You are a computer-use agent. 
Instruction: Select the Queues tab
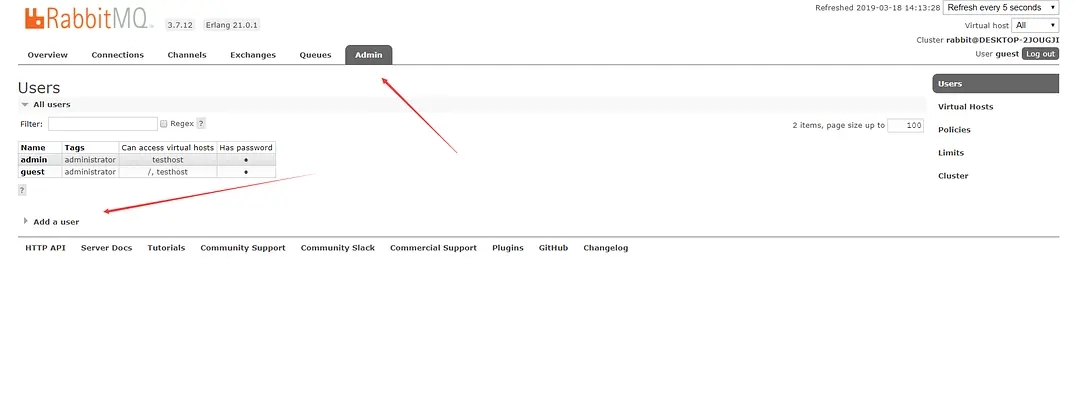click(315, 55)
